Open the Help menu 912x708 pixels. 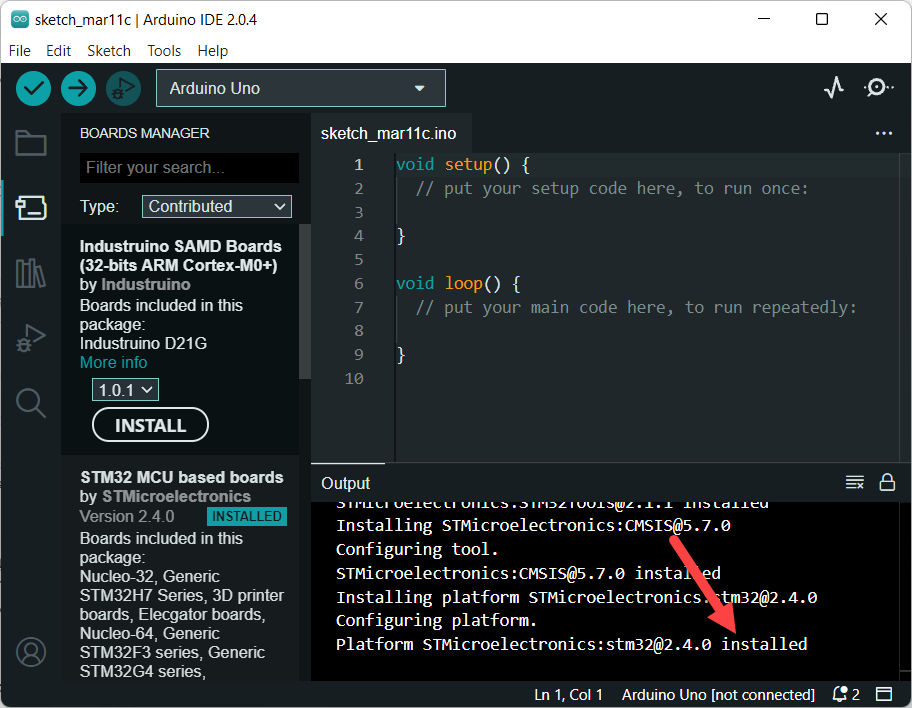(x=212, y=51)
